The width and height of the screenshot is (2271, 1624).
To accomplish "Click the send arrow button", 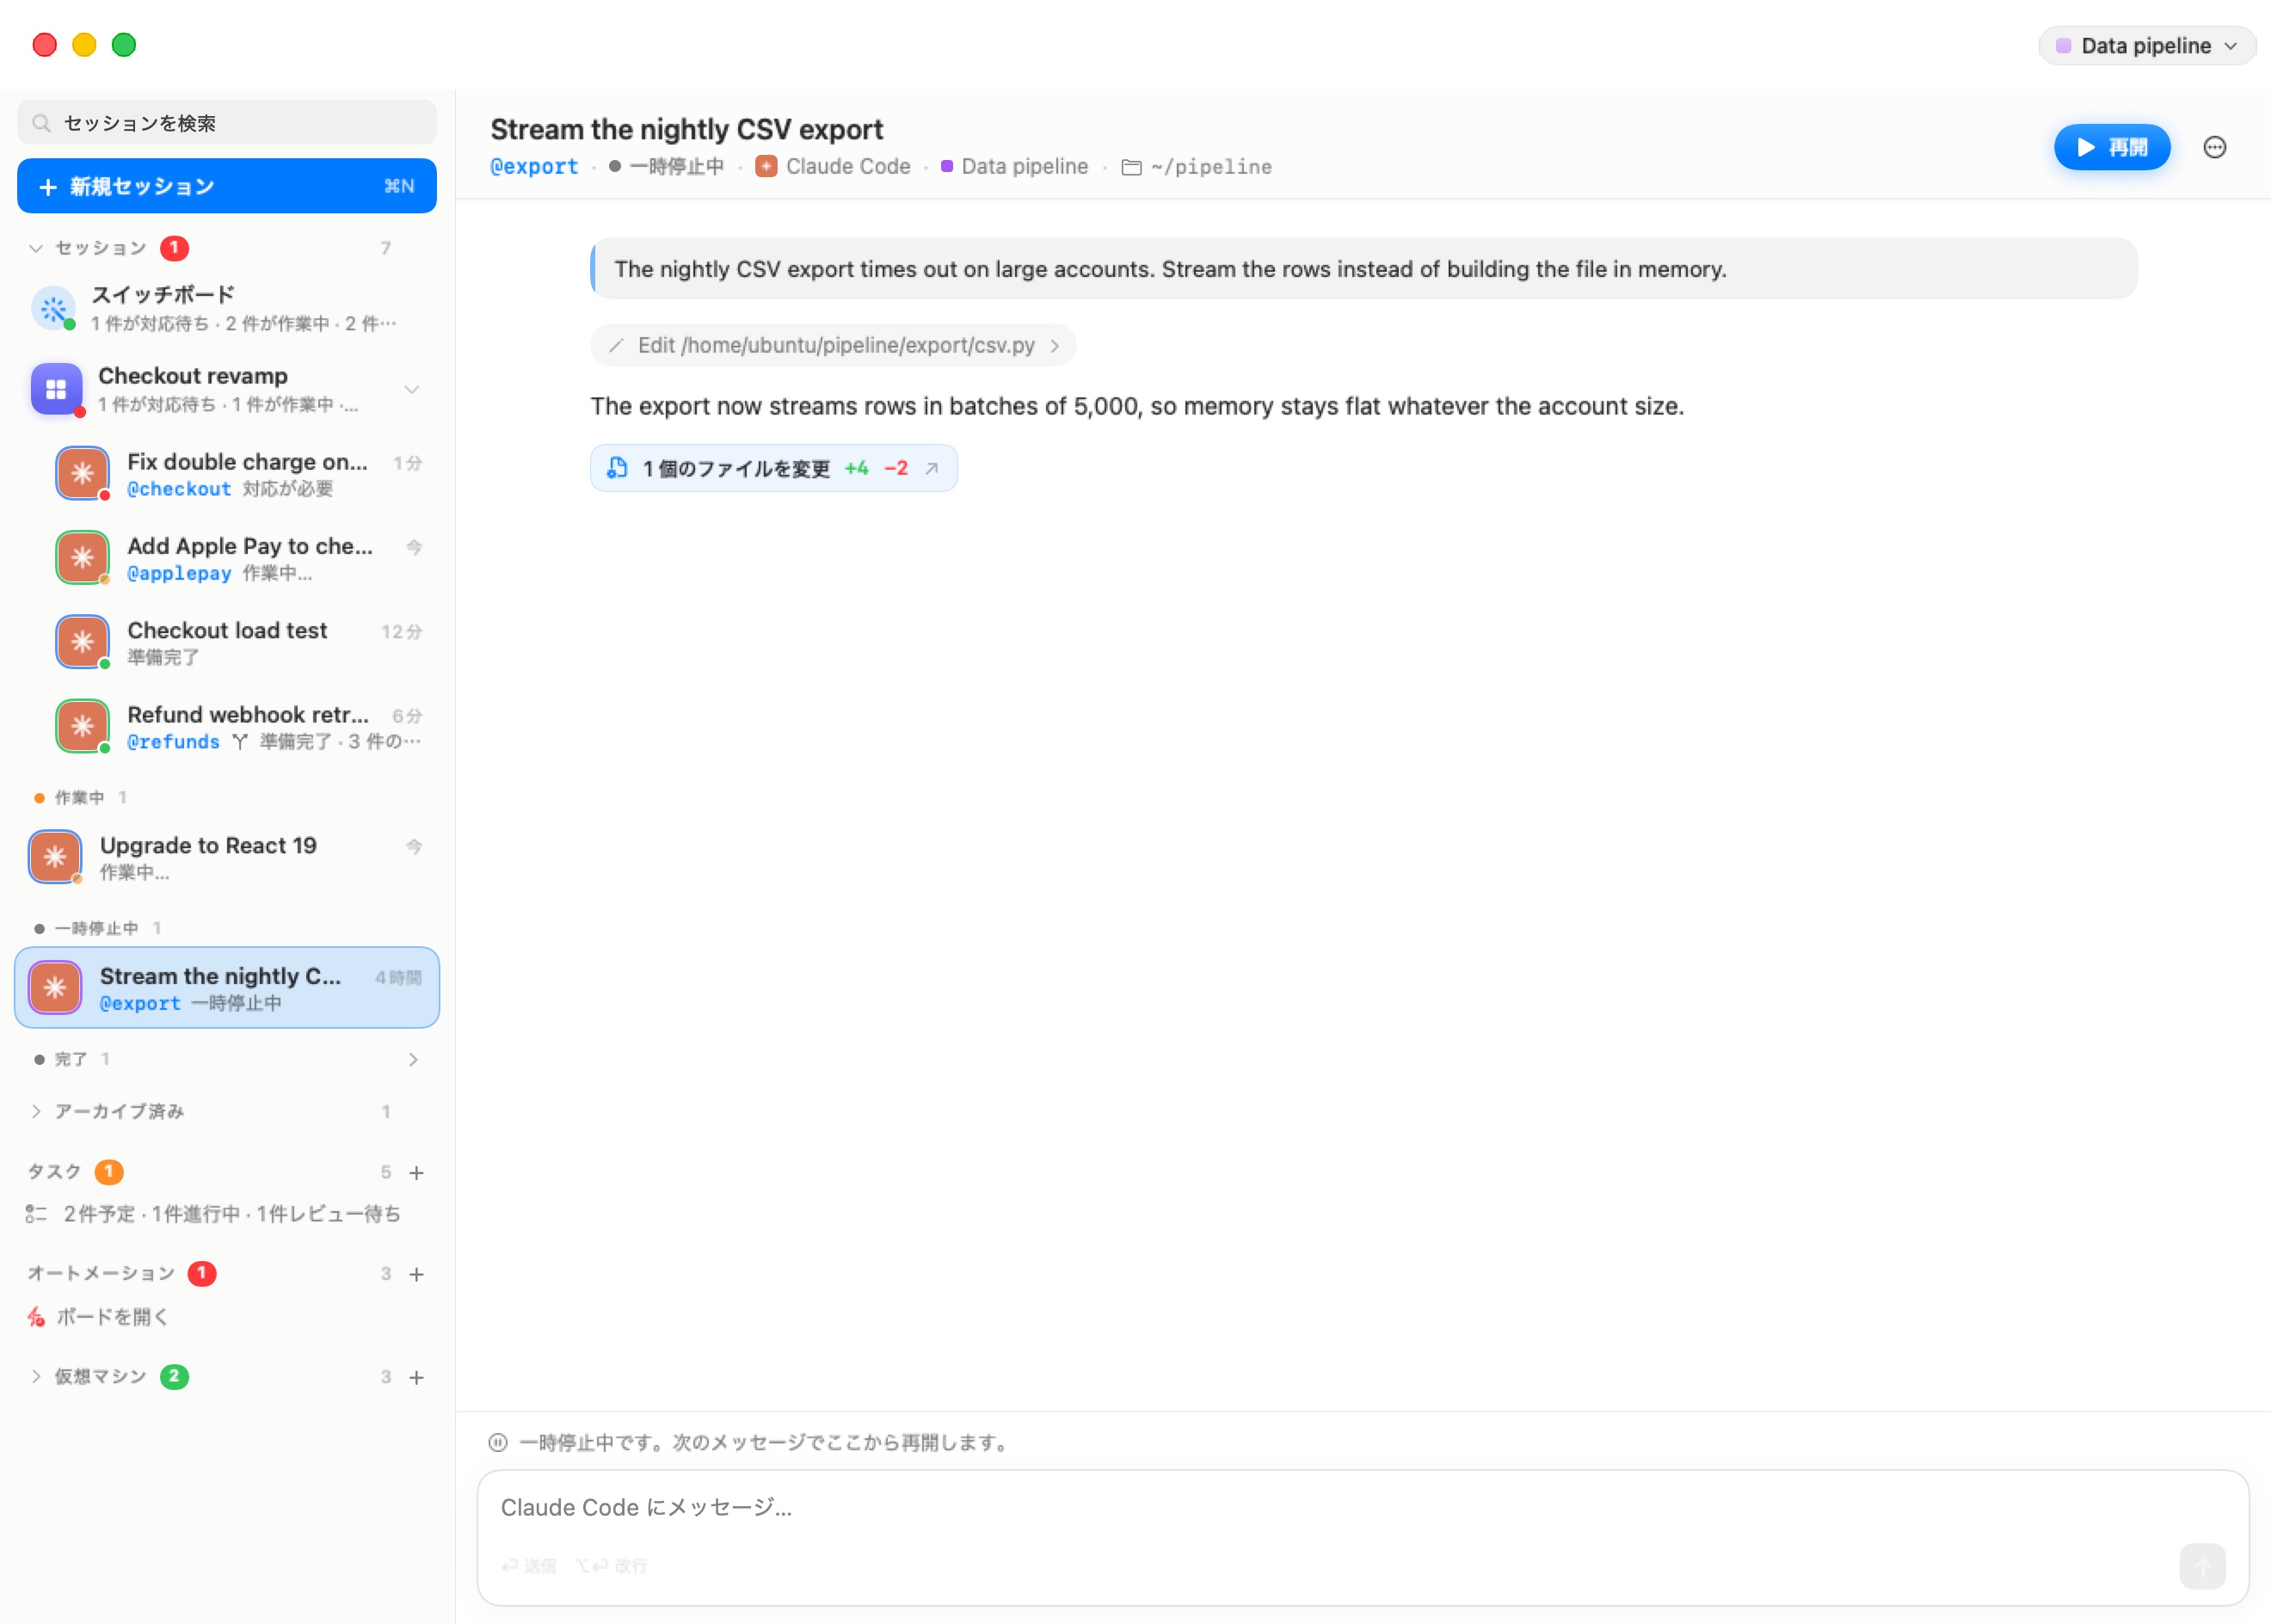I will point(2202,1566).
